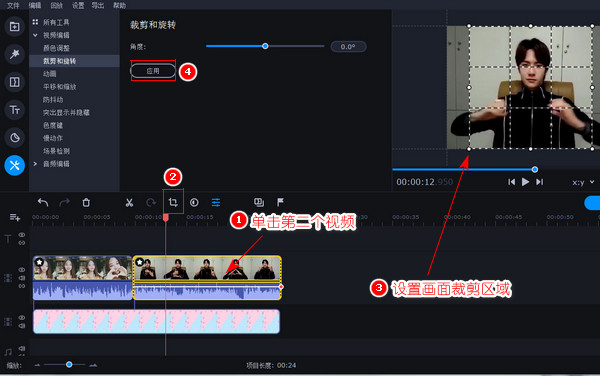Open clip properties sliders icon

[216, 202]
